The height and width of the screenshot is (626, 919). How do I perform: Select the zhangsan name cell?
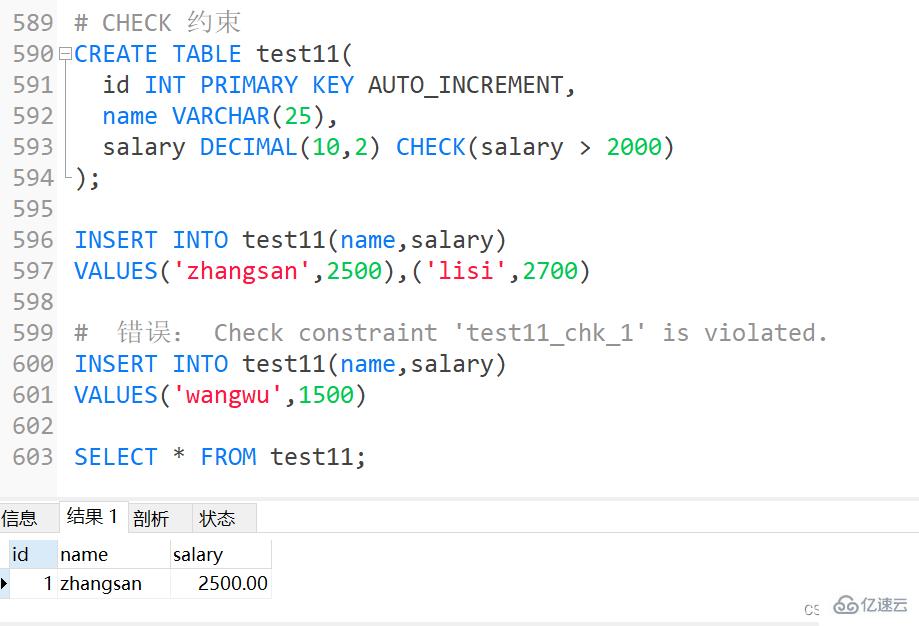point(101,584)
